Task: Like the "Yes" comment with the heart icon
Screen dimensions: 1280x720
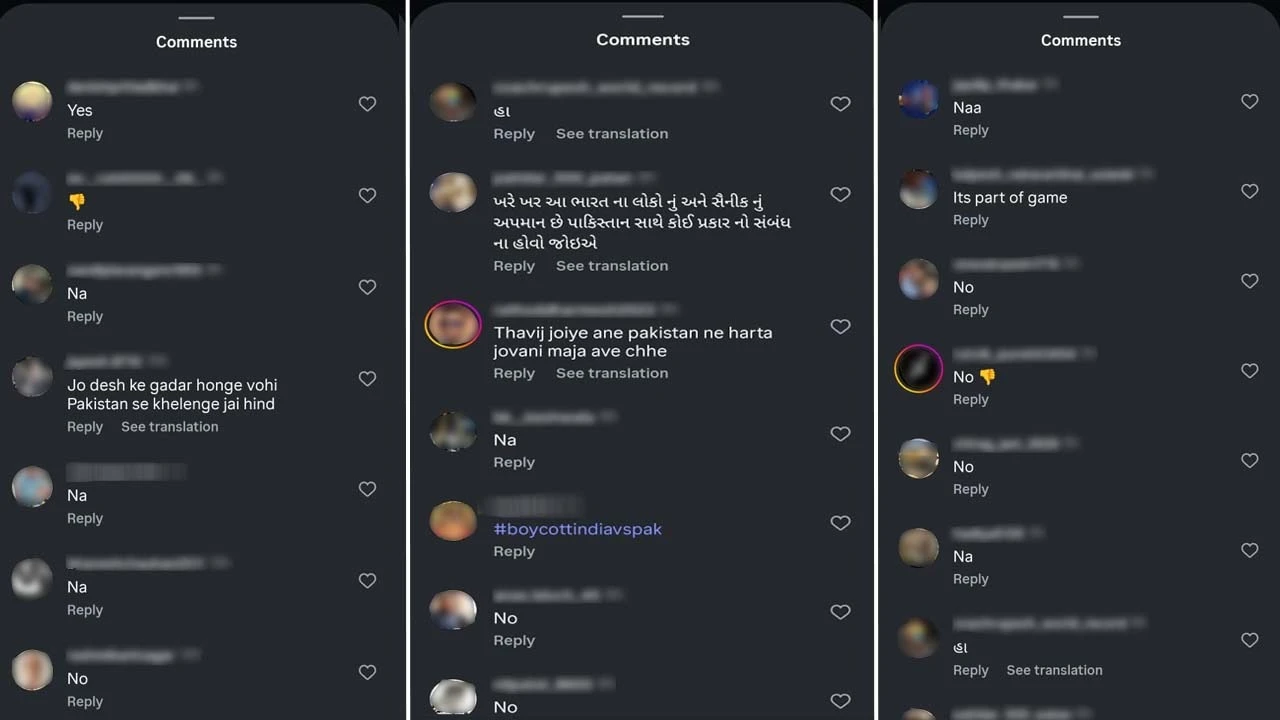Action: [x=367, y=104]
